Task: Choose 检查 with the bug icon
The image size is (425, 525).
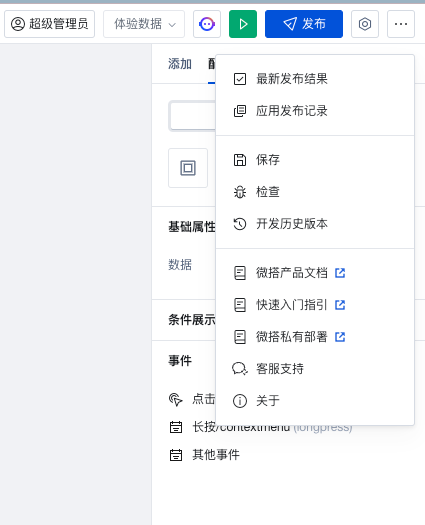Action: pyautogui.click(x=315, y=192)
